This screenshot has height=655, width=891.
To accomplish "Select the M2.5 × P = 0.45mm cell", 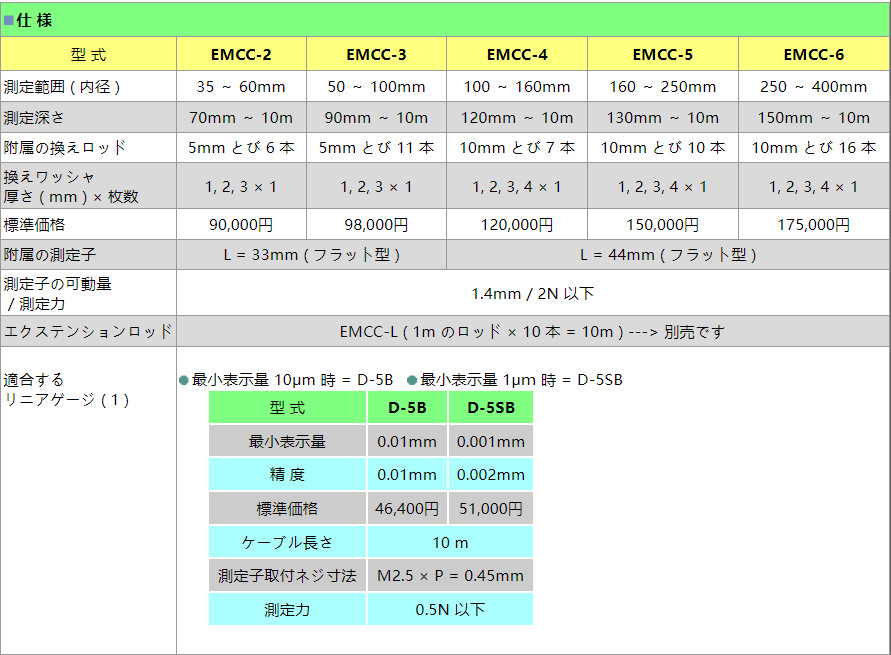I will 450,576.
